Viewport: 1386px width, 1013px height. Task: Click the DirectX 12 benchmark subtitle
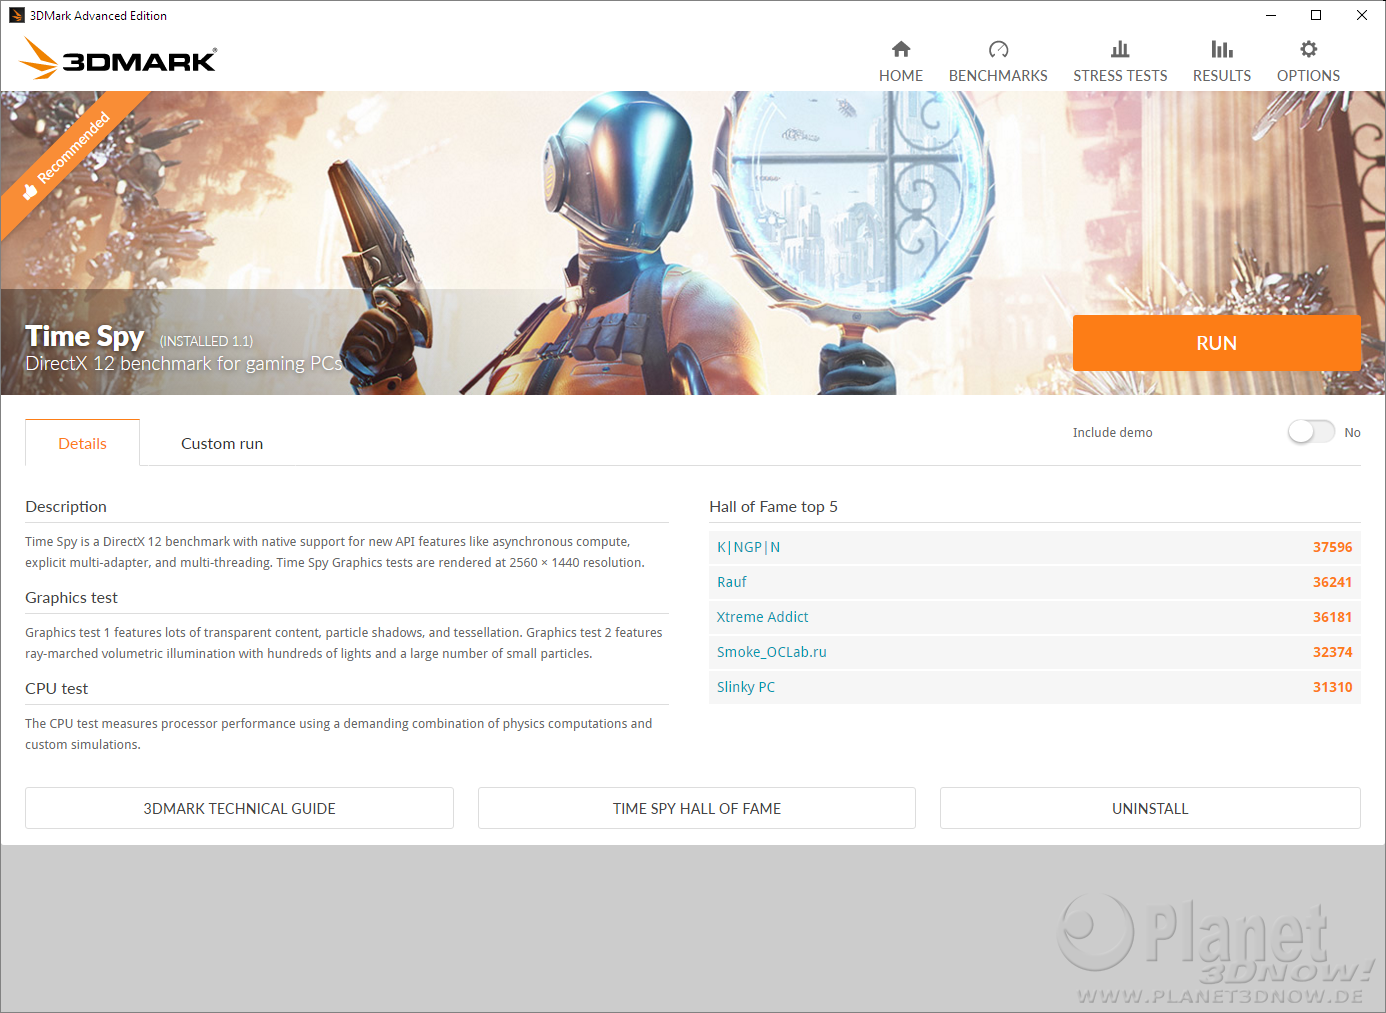(184, 364)
